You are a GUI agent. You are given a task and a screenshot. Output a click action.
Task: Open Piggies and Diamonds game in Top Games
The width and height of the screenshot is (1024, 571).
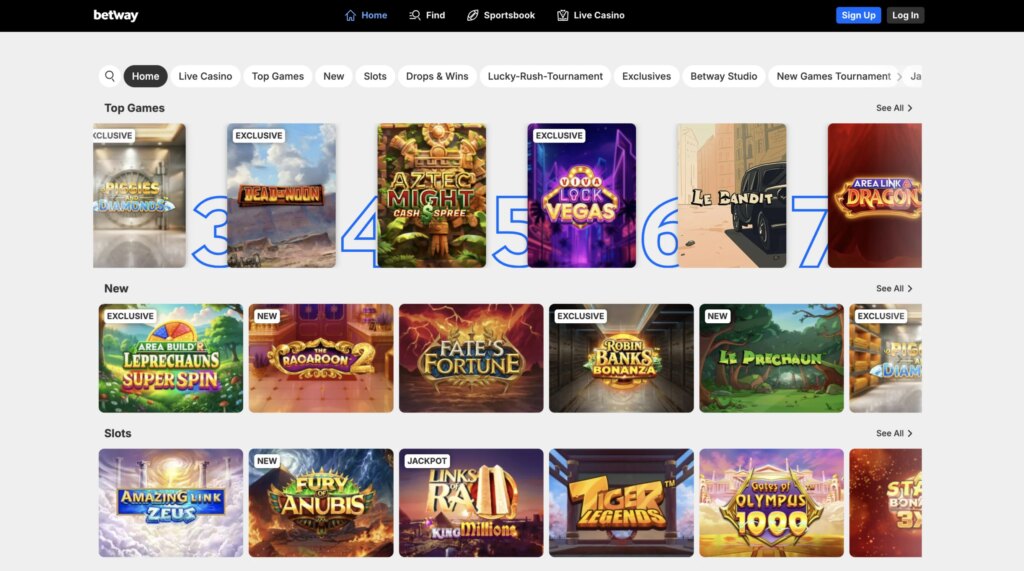139,195
